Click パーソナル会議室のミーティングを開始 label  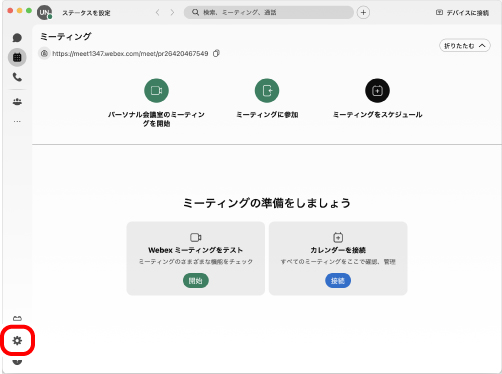tap(156, 119)
